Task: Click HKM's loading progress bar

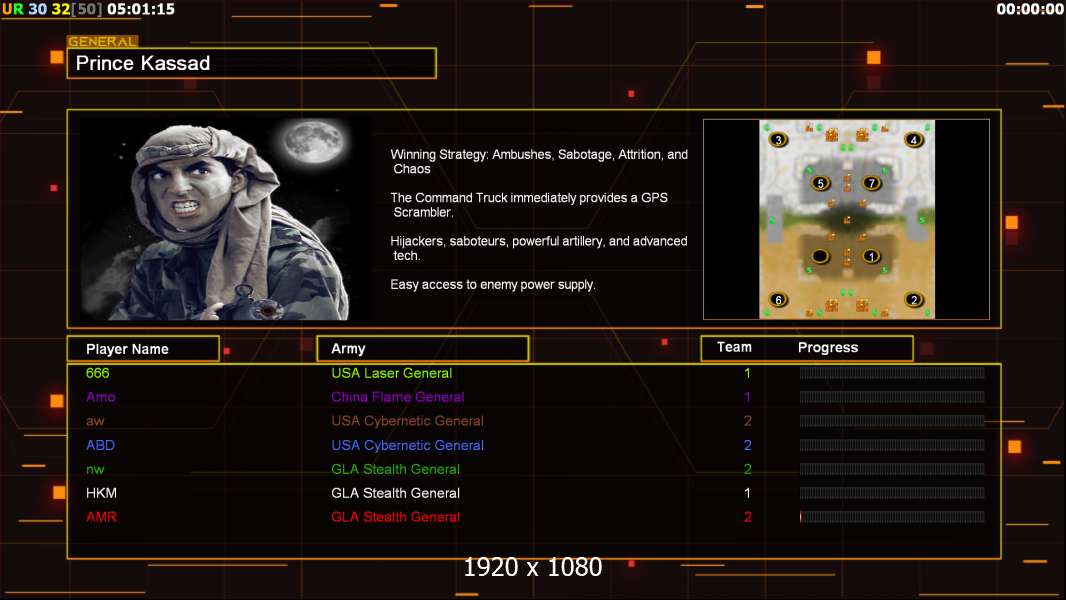Action: [x=892, y=493]
